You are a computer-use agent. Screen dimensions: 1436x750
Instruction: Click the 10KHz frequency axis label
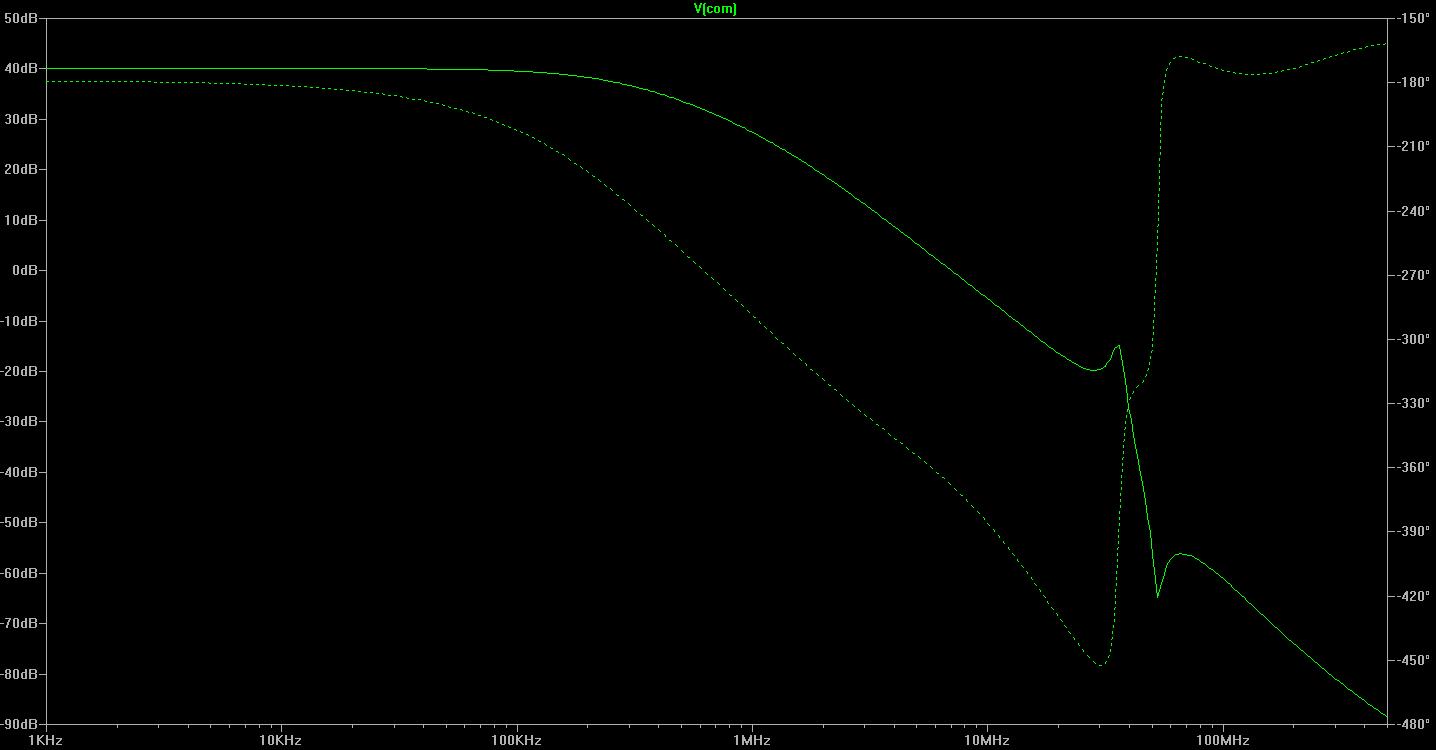[x=281, y=741]
